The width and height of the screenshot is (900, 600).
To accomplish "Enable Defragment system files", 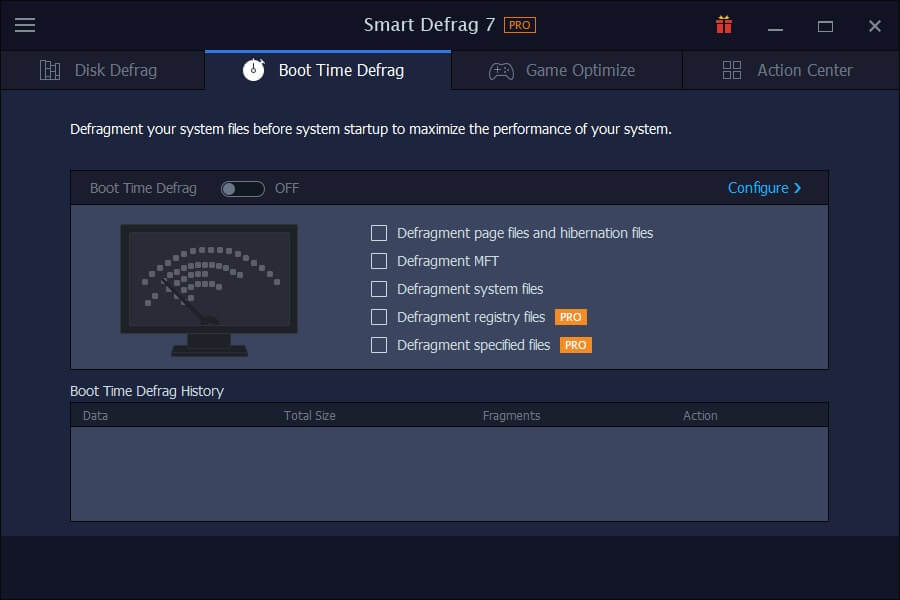I will click(x=379, y=289).
